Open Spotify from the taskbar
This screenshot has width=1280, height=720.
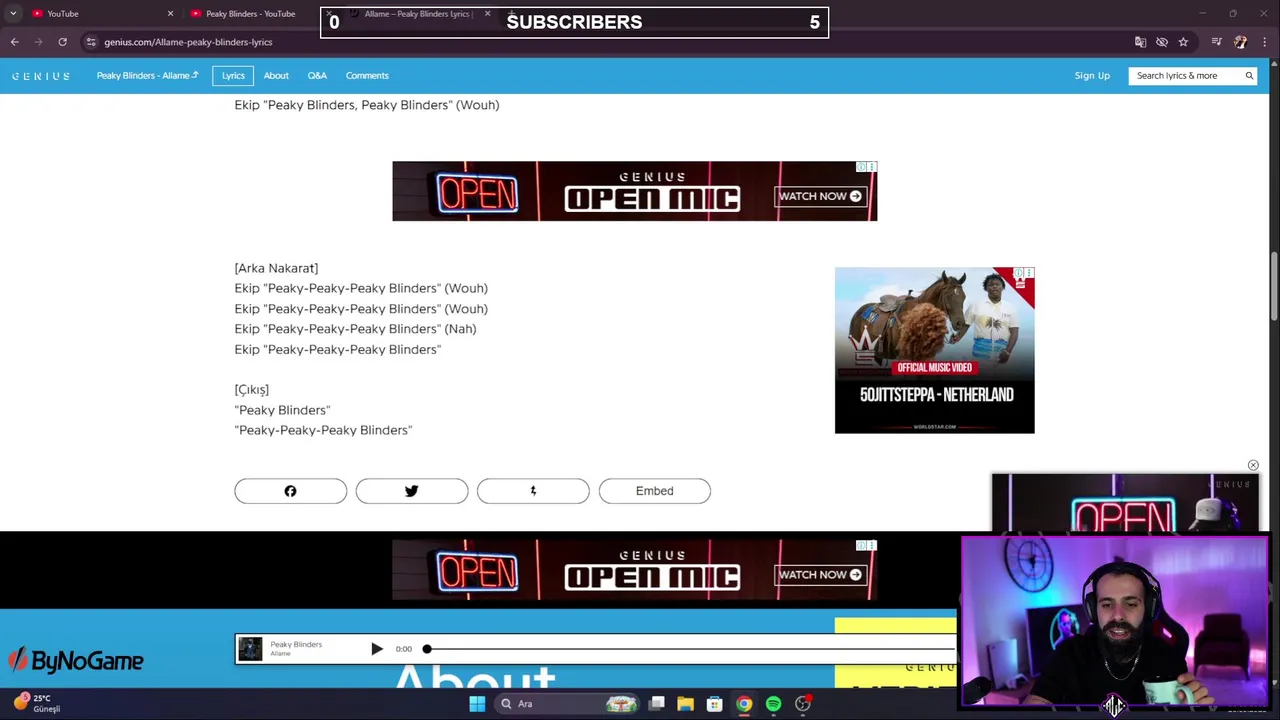(x=773, y=704)
